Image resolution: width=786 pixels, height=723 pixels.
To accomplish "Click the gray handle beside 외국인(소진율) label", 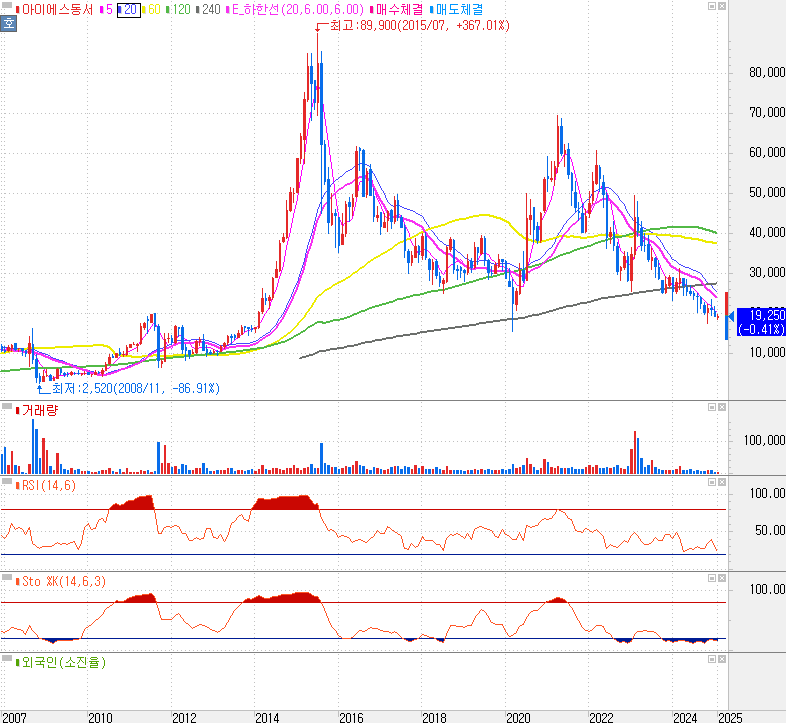I will click(x=7, y=658).
